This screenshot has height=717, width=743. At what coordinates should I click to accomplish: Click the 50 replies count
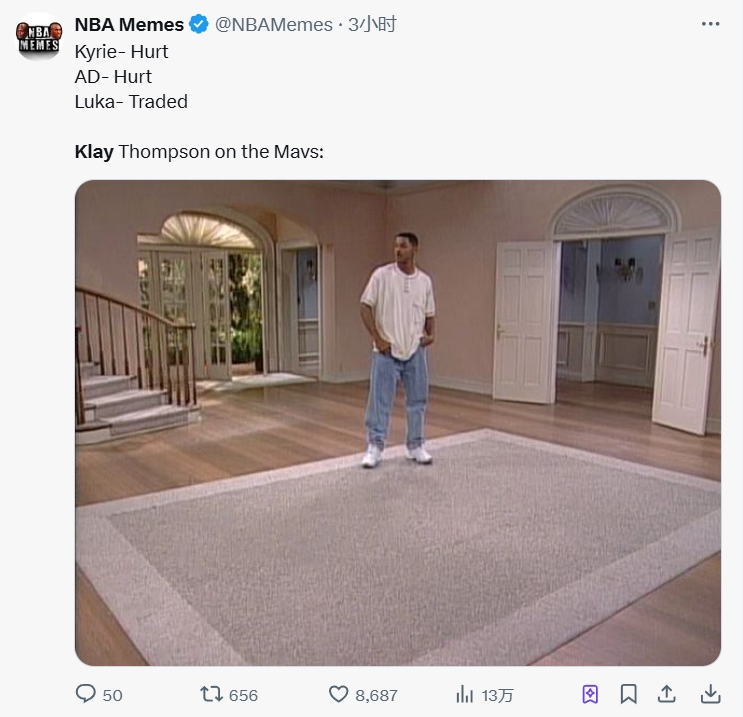pos(112,695)
